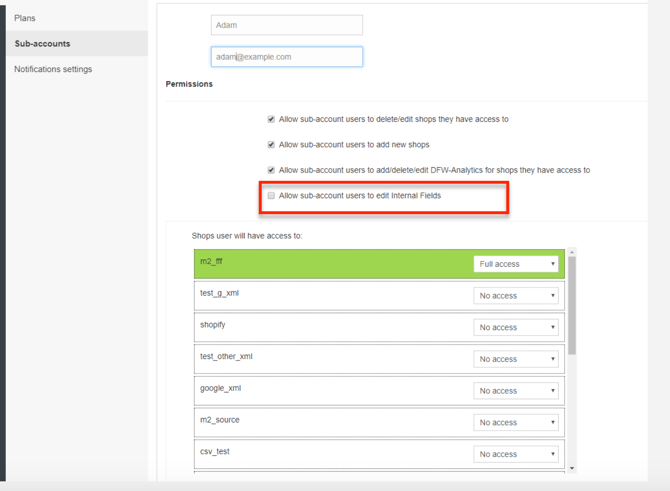Screen dimensions: 670x491
Task: Select Sub-accounts in the sidebar
Action: (42, 44)
